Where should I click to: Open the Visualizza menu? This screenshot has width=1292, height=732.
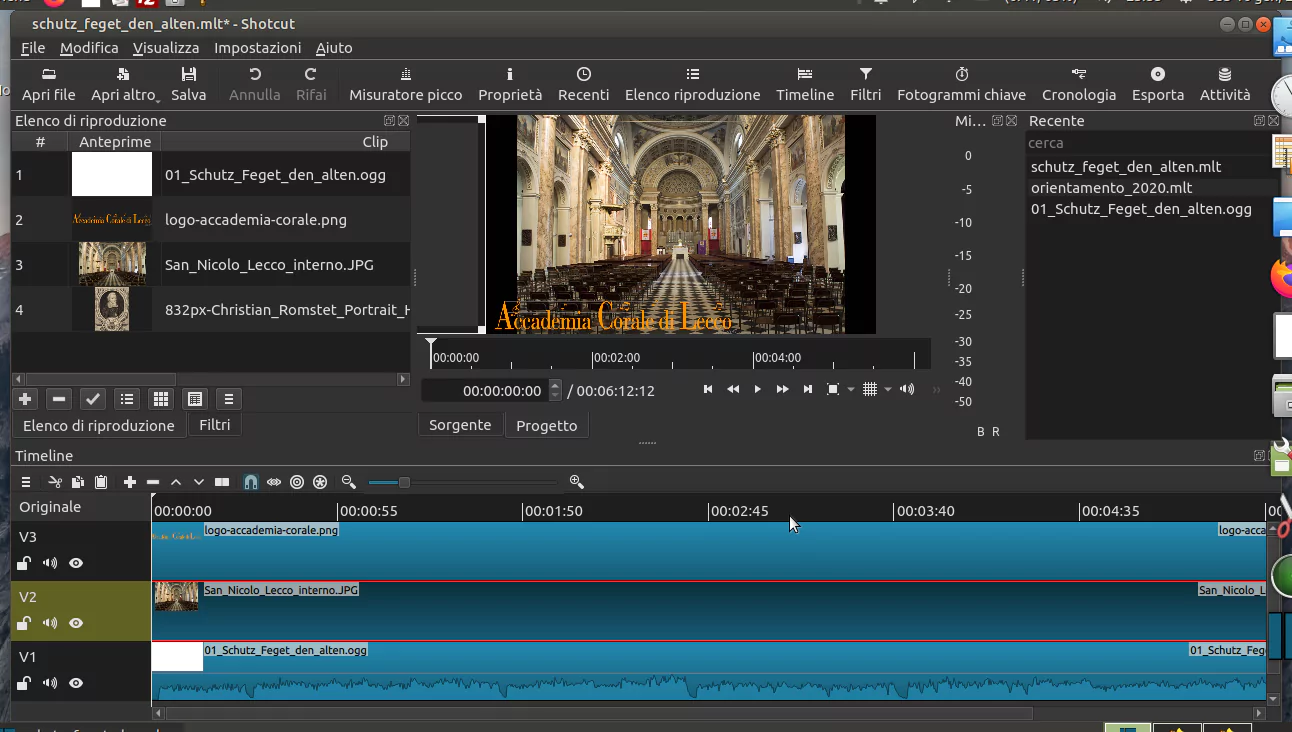(166, 47)
